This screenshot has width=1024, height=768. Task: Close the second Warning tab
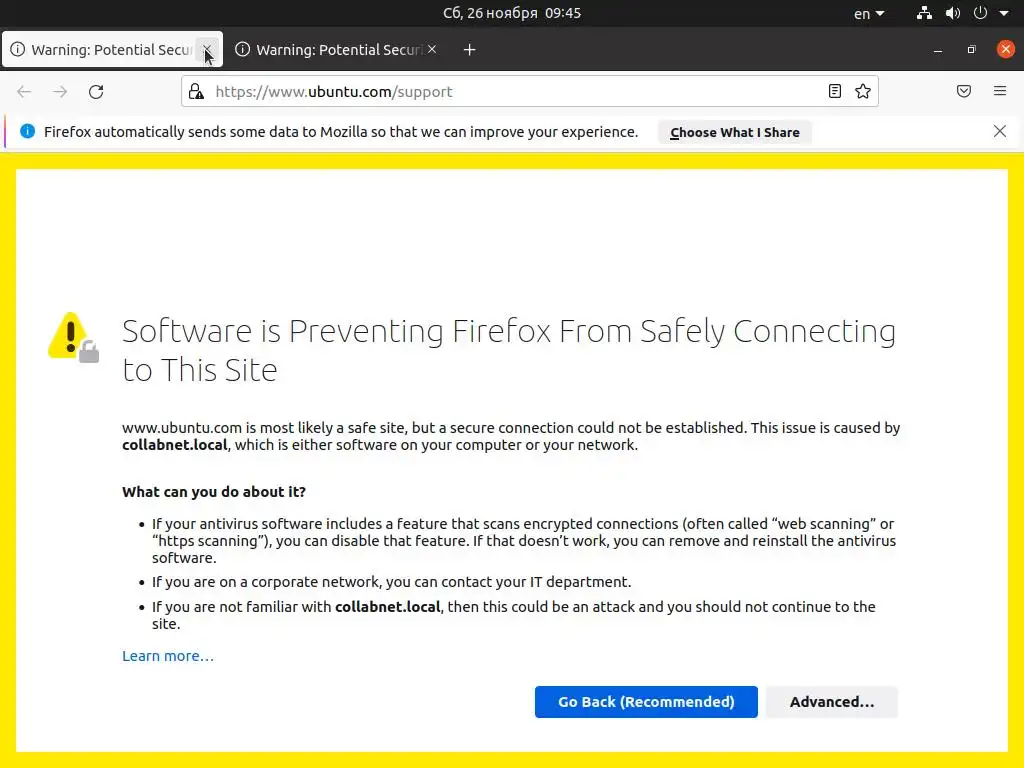[432, 50]
